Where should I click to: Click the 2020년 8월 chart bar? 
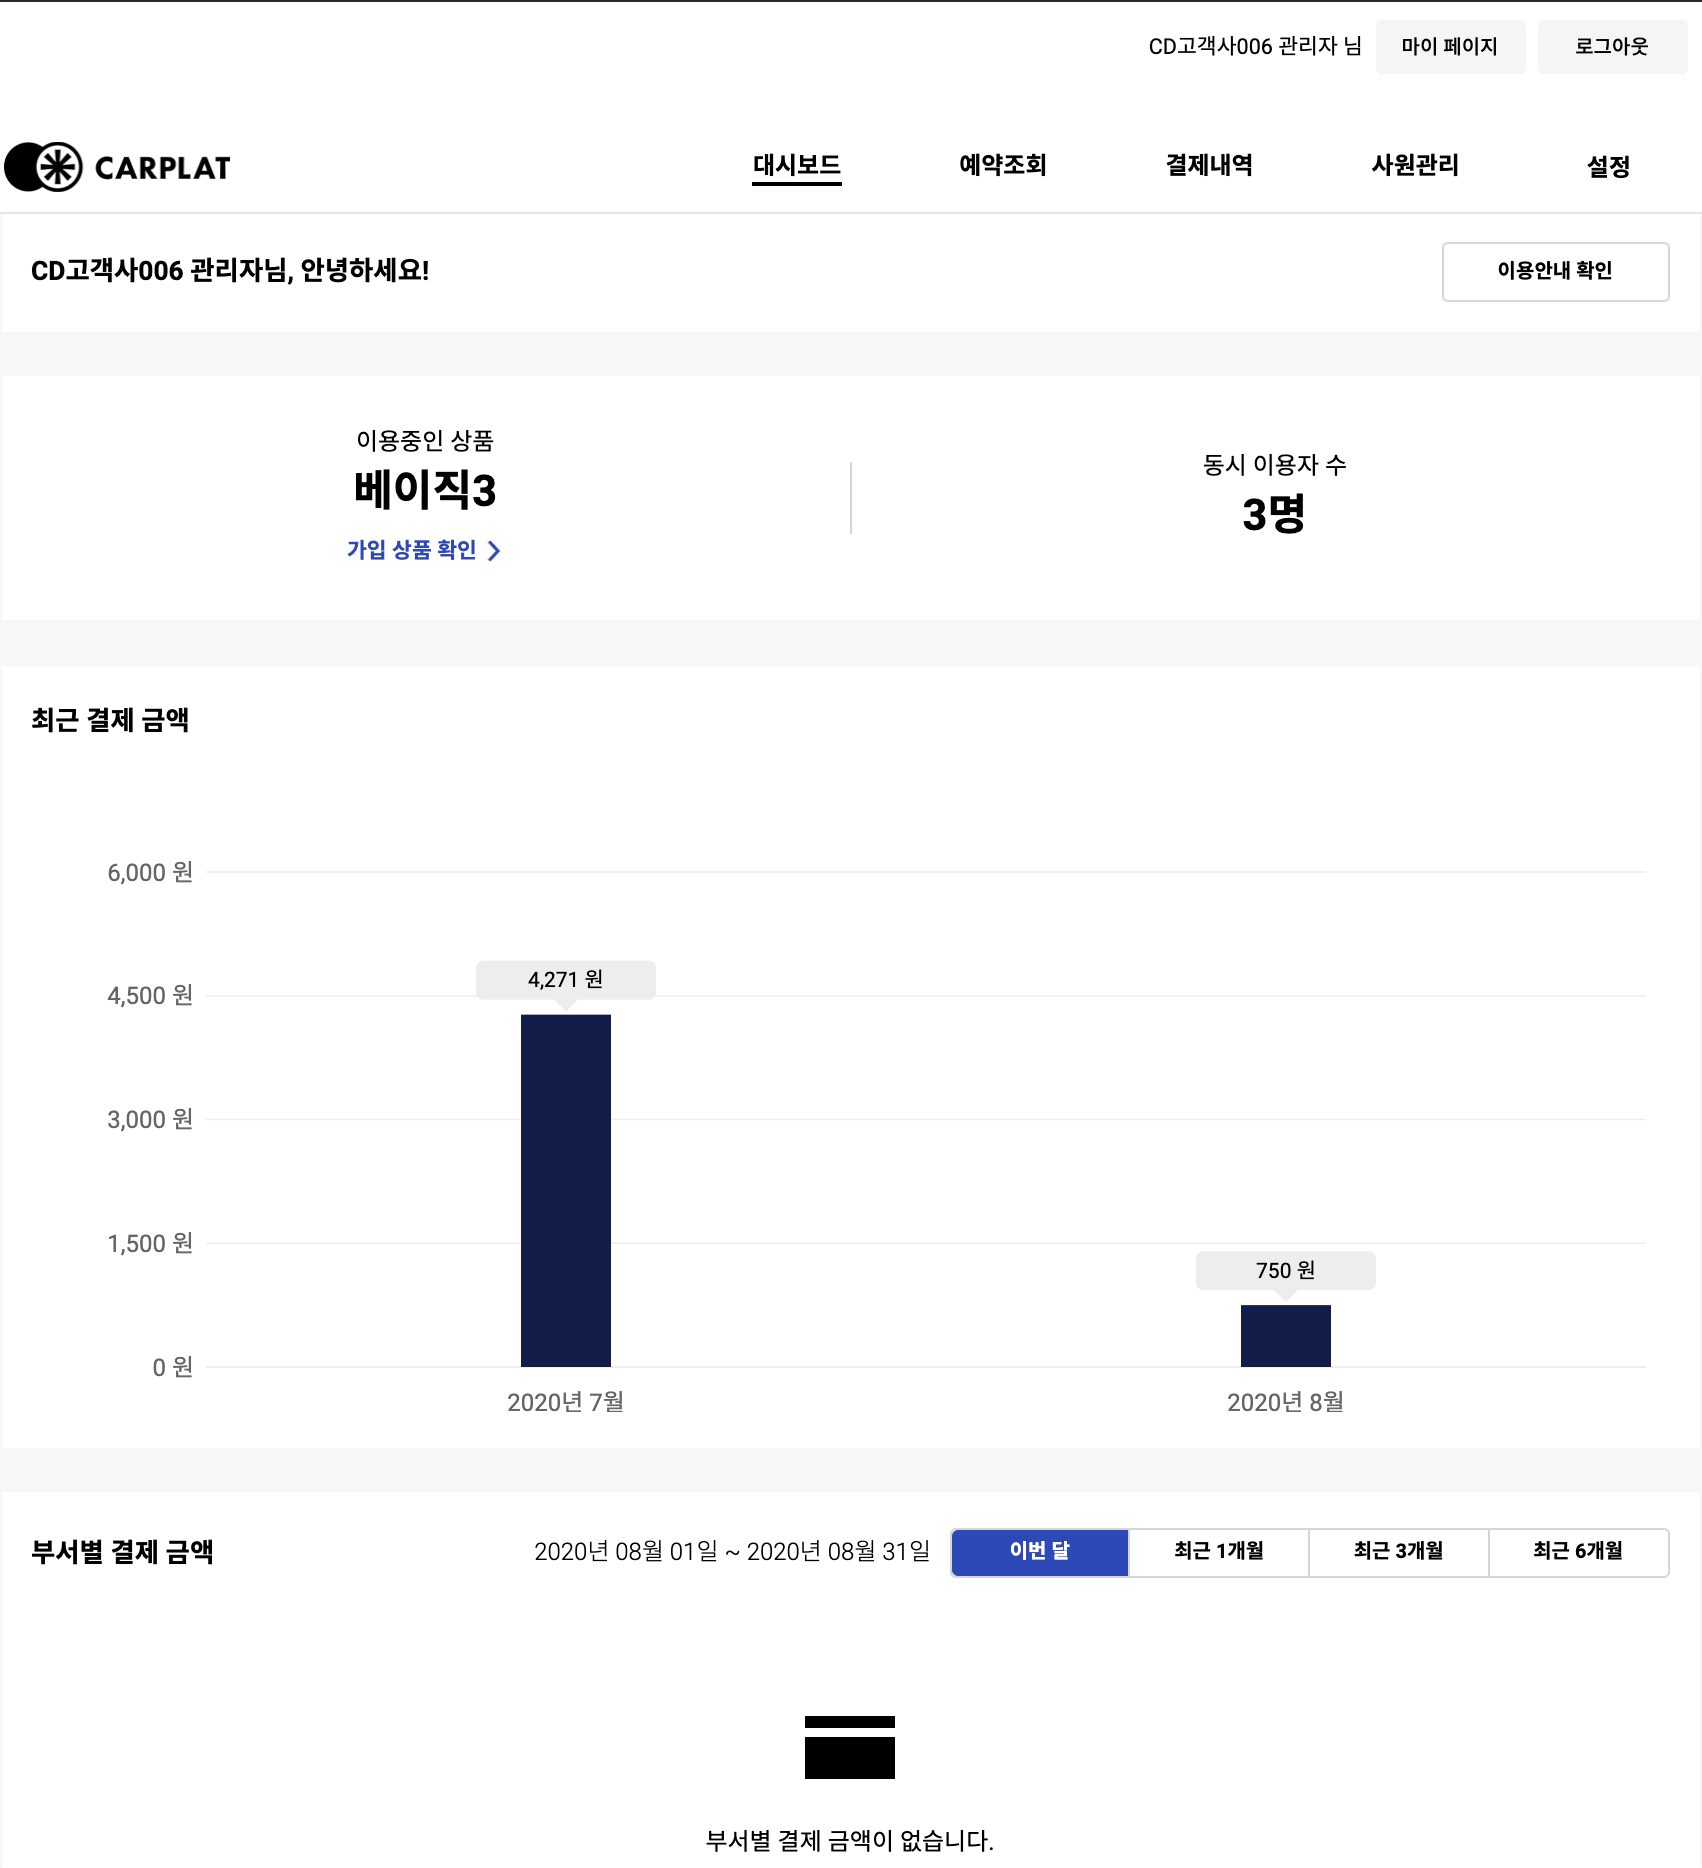coord(1286,1335)
